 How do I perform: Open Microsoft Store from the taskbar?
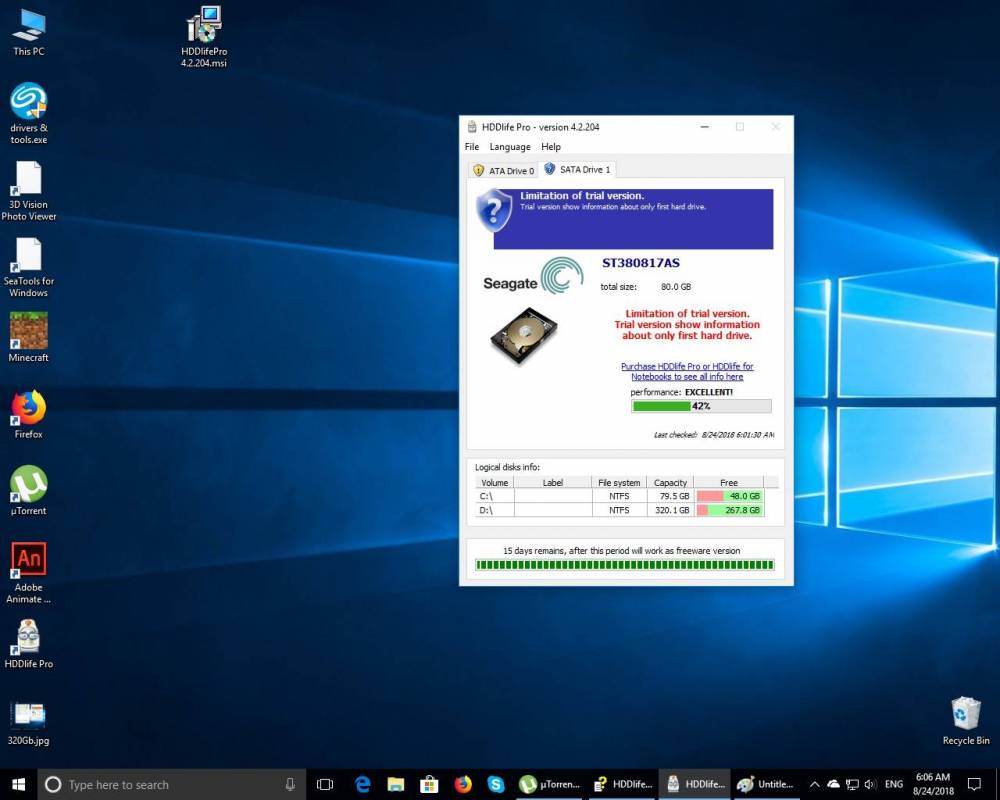pos(429,784)
